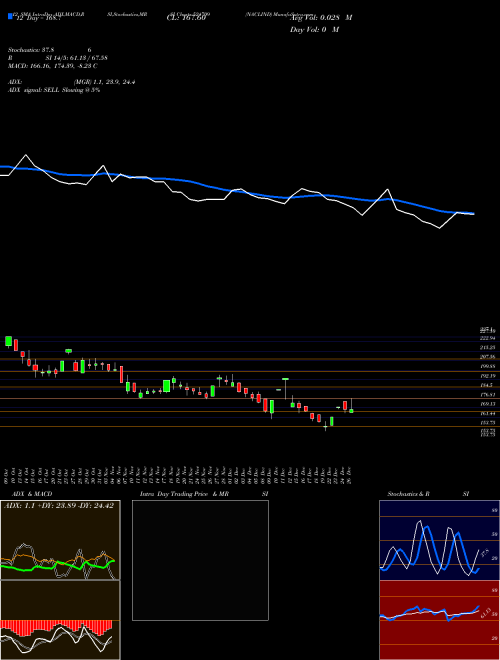Click the 199.88 price axis label
500x660 pixels.
coord(489,366)
